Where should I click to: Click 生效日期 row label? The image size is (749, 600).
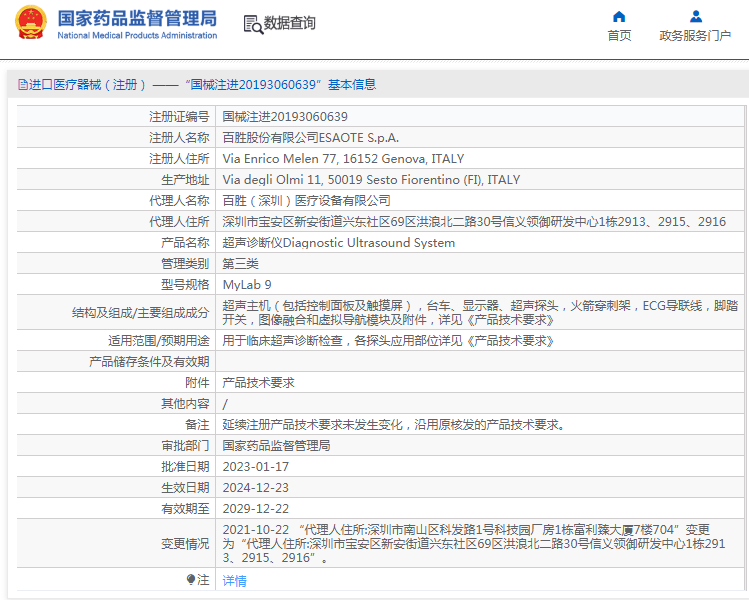click(185, 488)
